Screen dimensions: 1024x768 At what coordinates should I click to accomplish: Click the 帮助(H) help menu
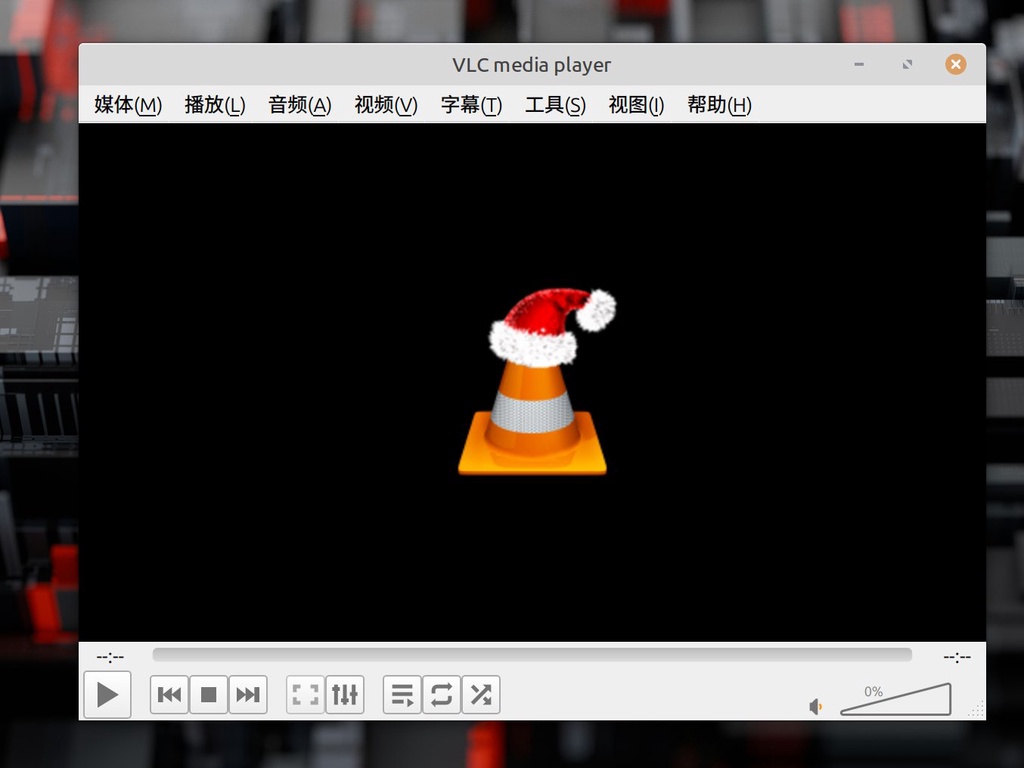719,105
